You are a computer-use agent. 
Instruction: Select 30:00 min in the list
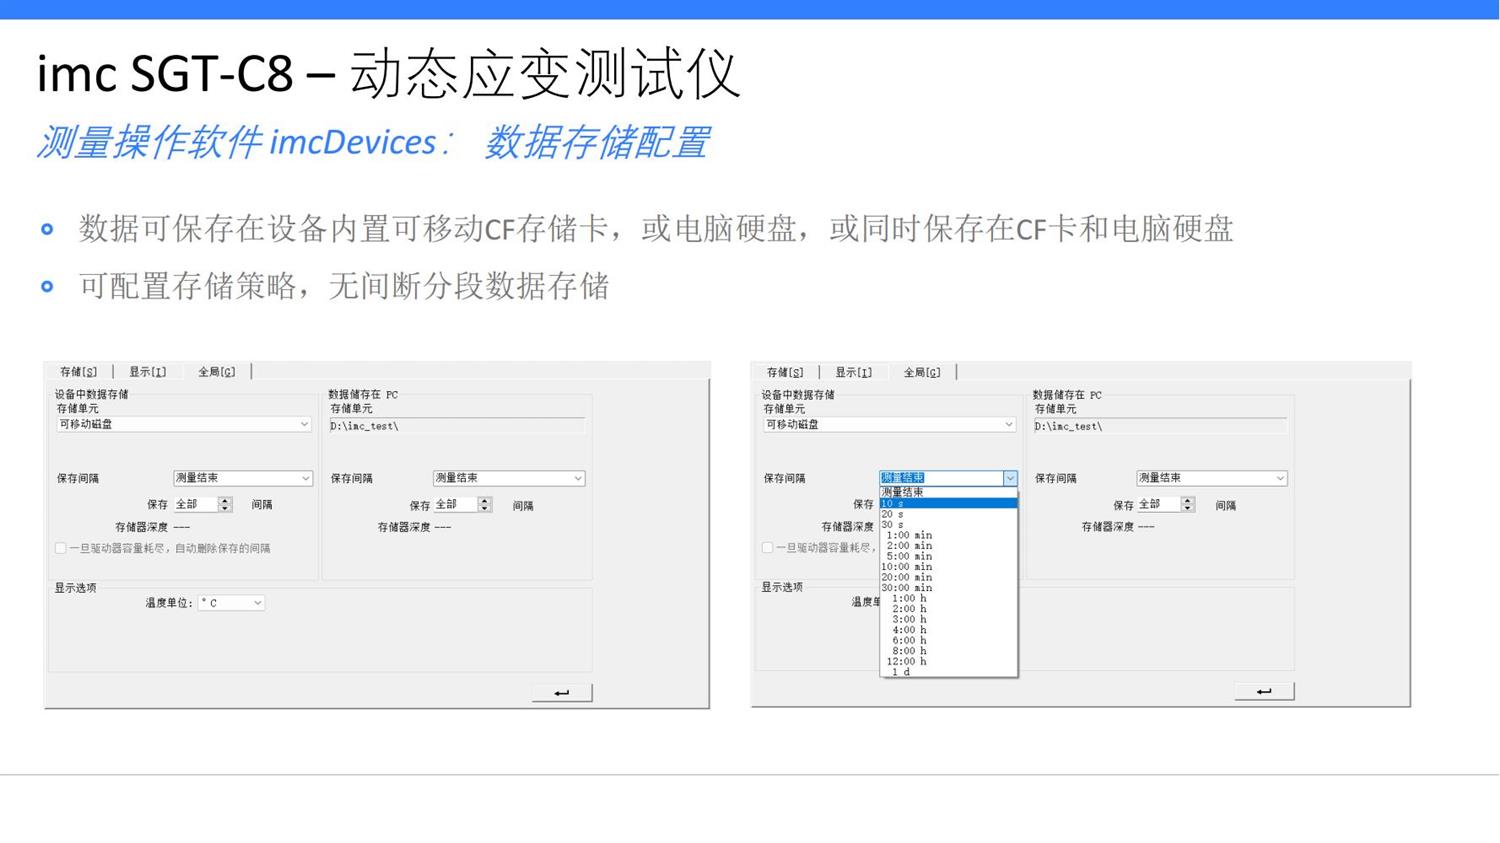(948, 587)
